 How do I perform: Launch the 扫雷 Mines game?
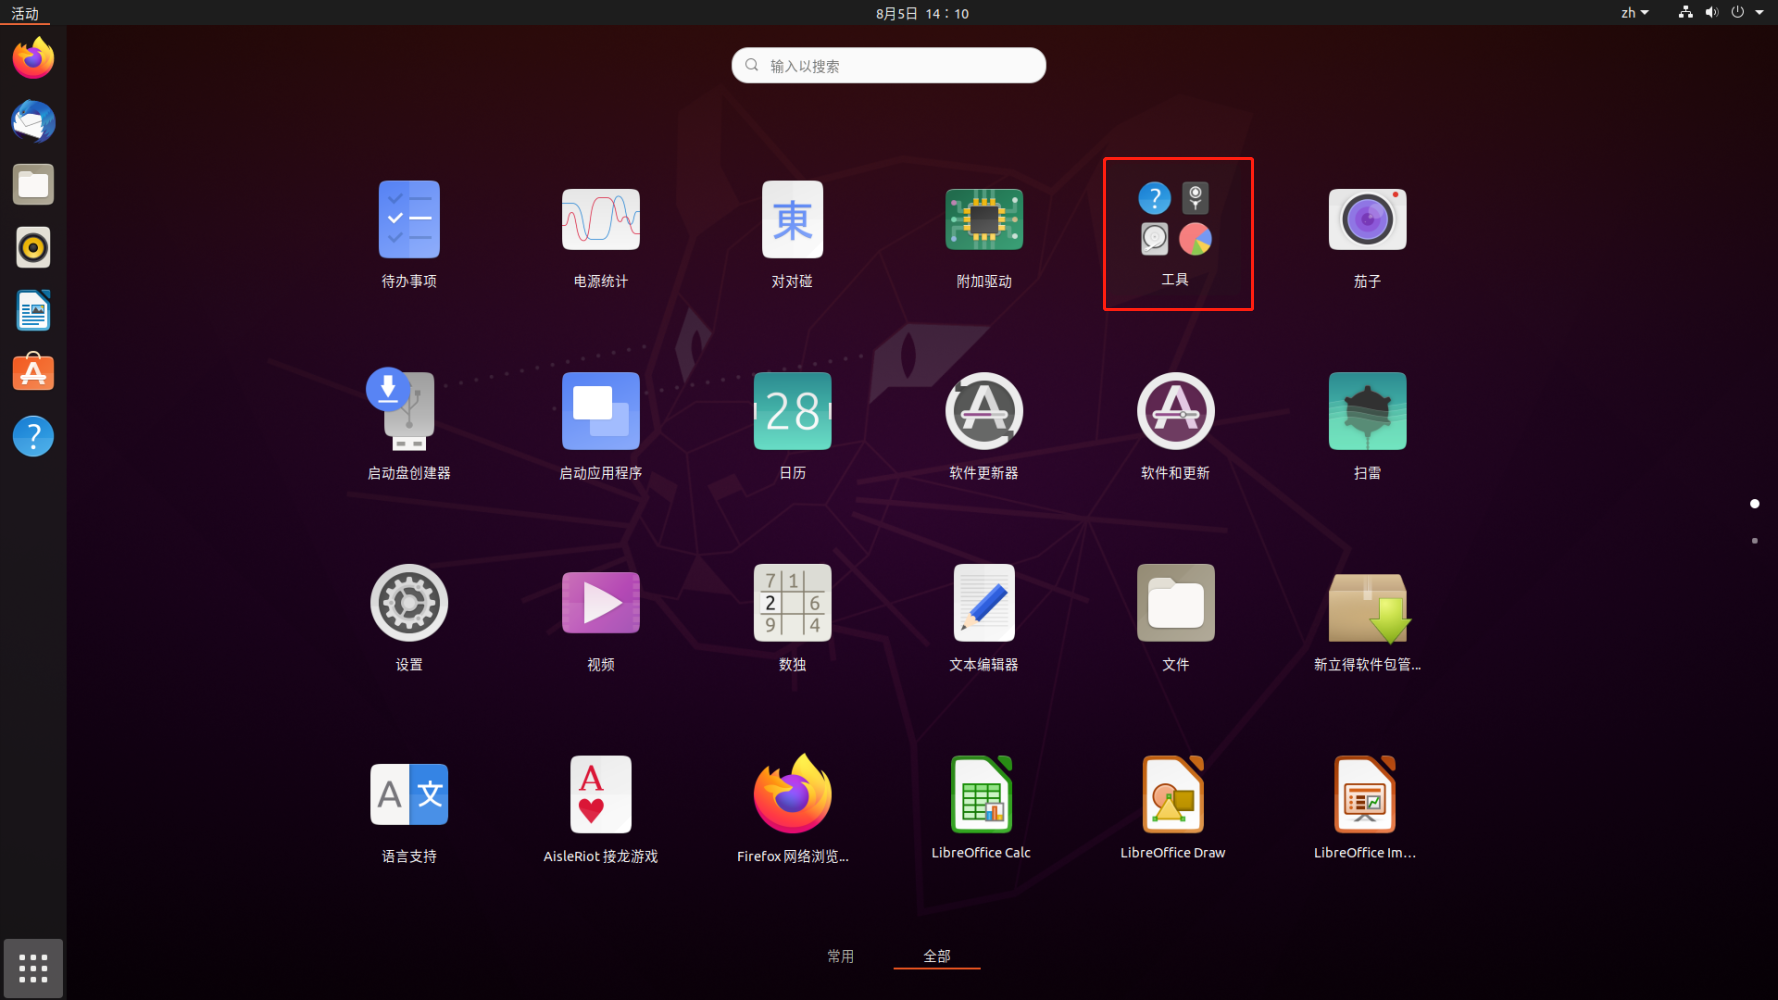1367,412
